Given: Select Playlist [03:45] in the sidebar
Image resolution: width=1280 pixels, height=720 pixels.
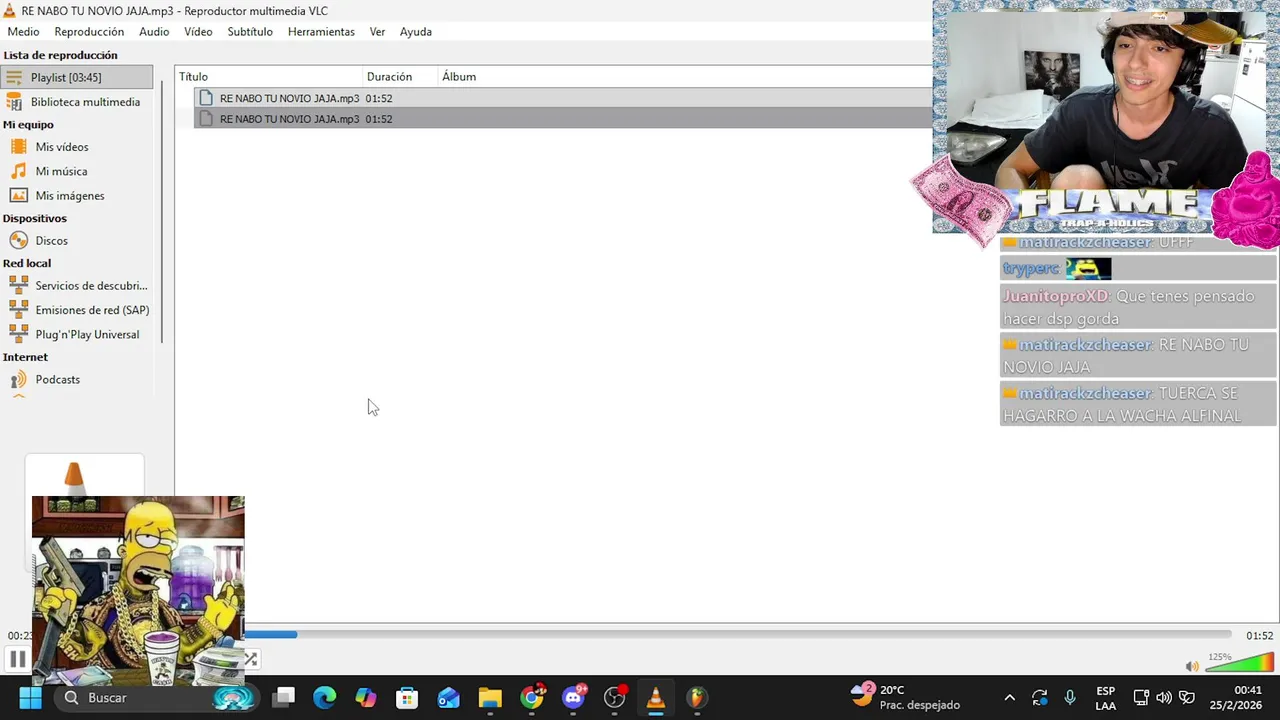Looking at the screenshot, I should (77, 77).
